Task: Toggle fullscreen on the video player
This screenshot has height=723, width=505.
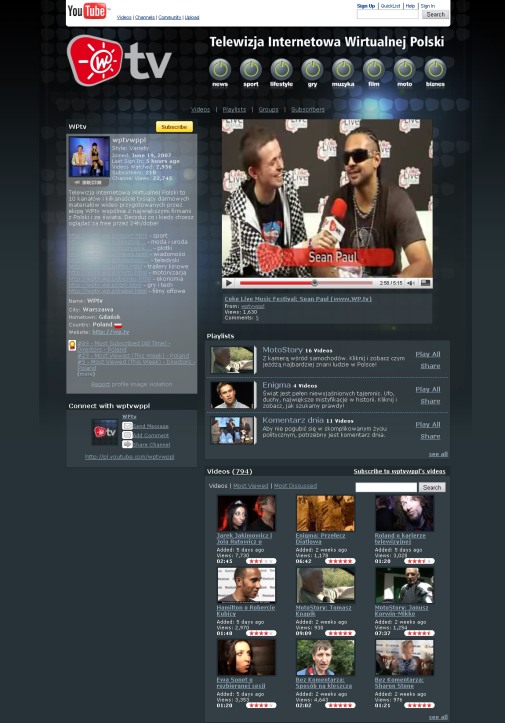Action: [426, 283]
